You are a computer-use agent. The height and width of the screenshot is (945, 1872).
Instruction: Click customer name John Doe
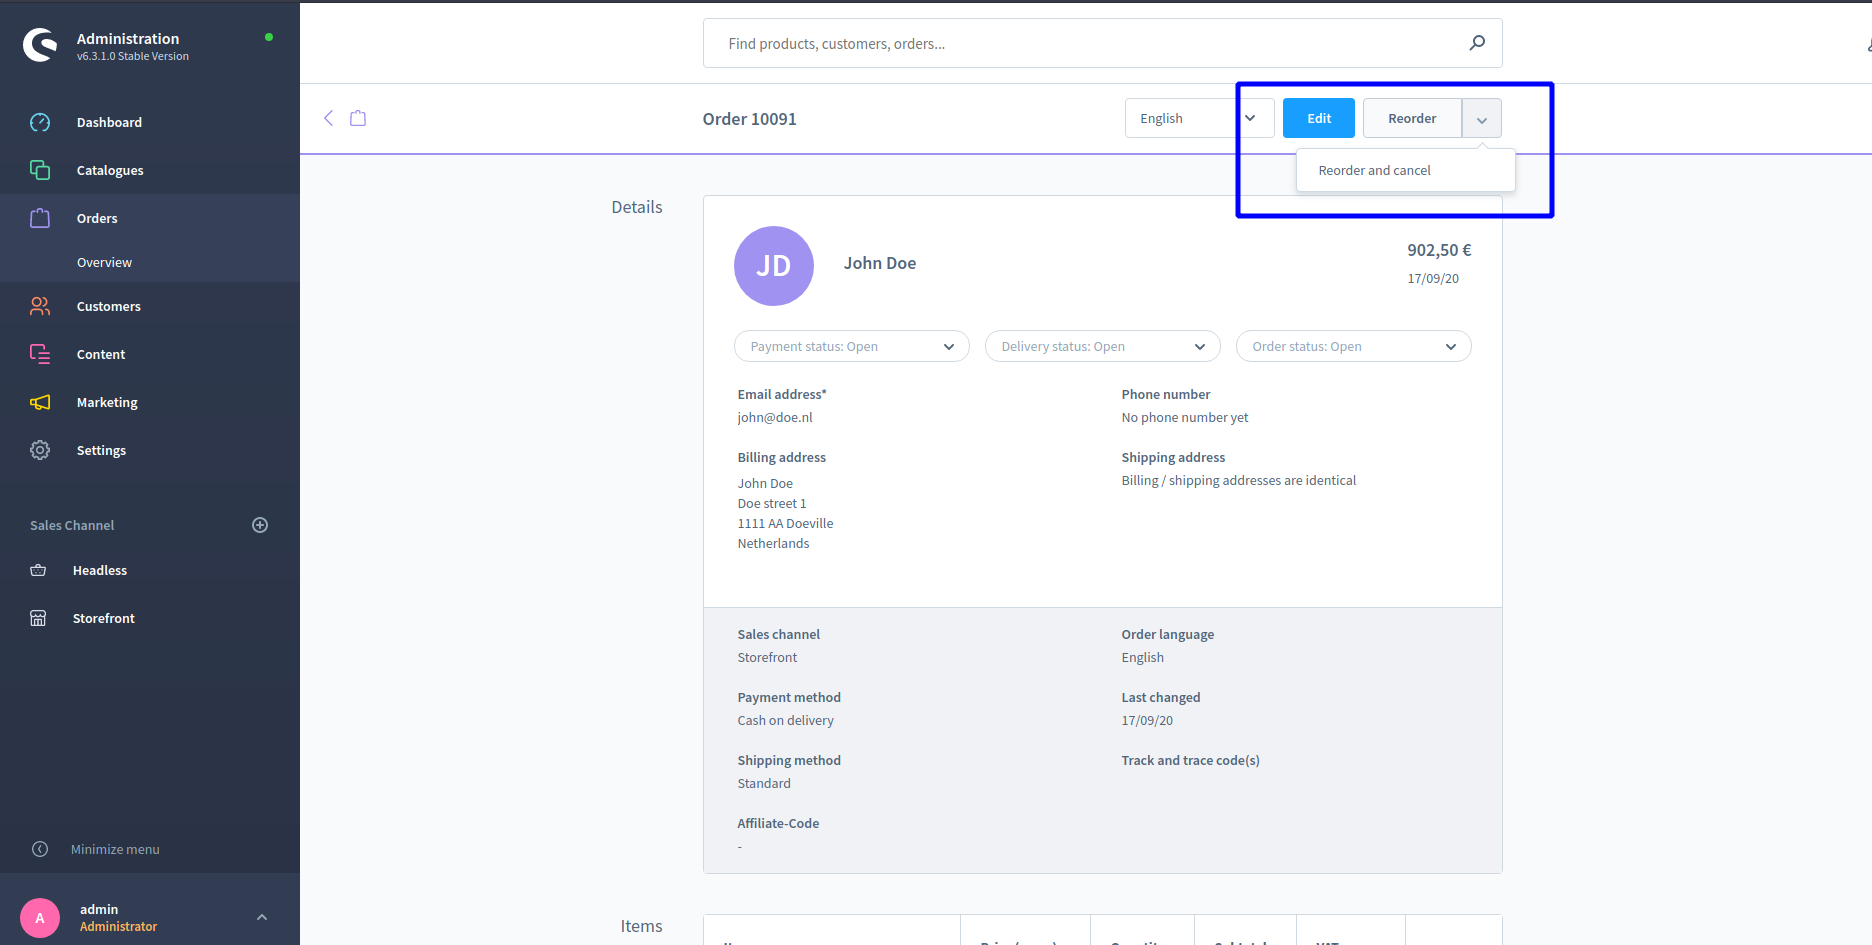pyautogui.click(x=880, y=263)
